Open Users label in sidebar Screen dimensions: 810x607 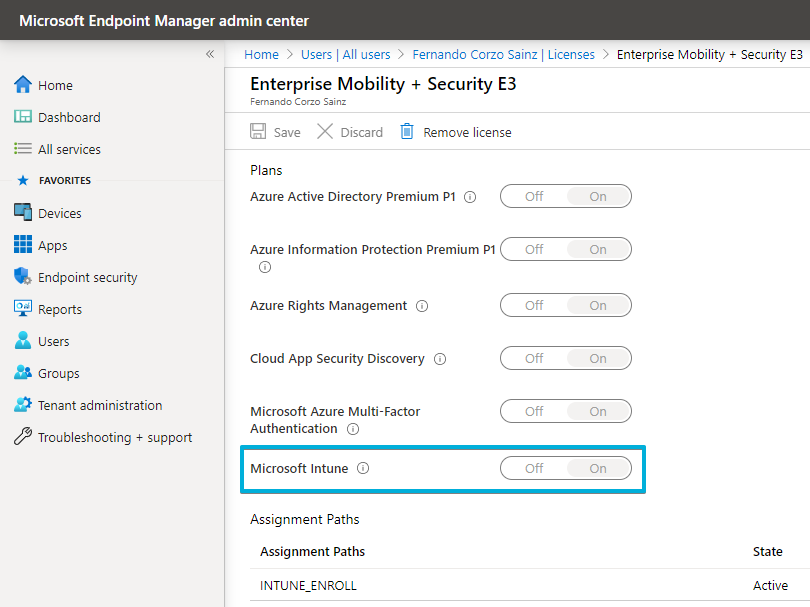pos(54,341)
